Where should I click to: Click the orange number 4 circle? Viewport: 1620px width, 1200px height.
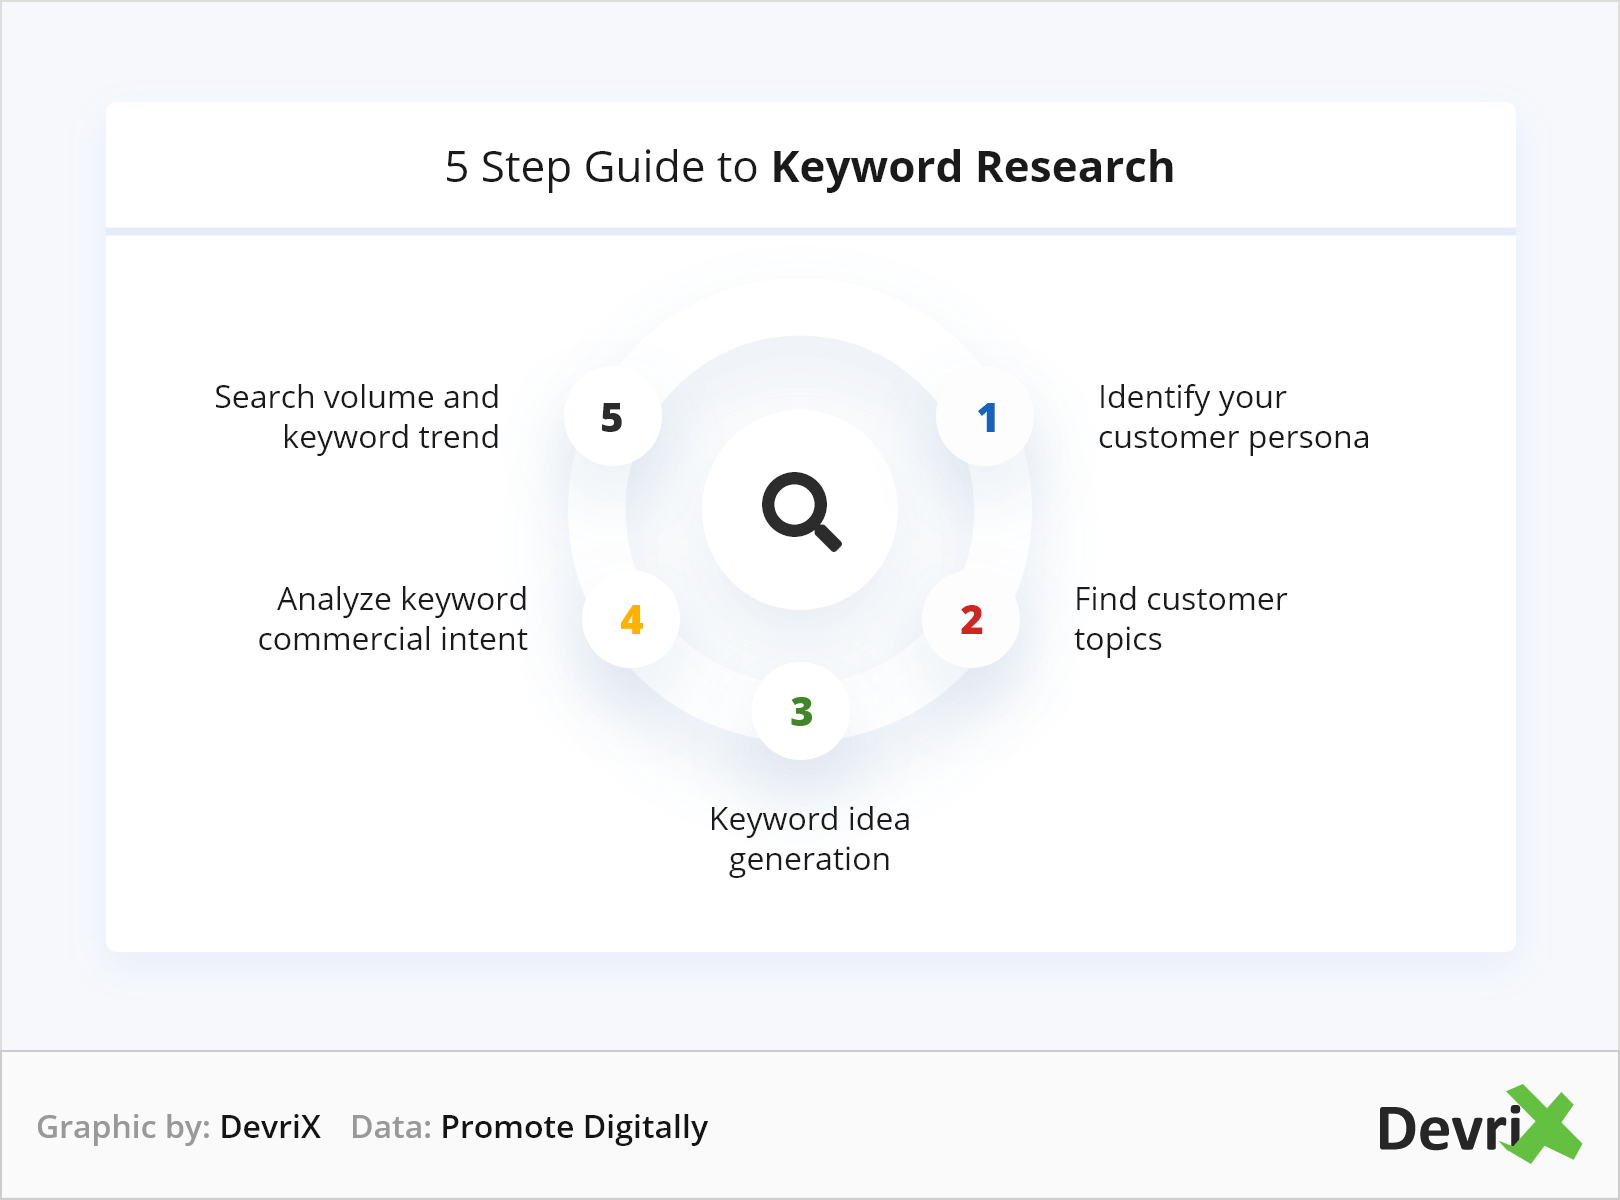pyautogui.click(x=631, y=620)
